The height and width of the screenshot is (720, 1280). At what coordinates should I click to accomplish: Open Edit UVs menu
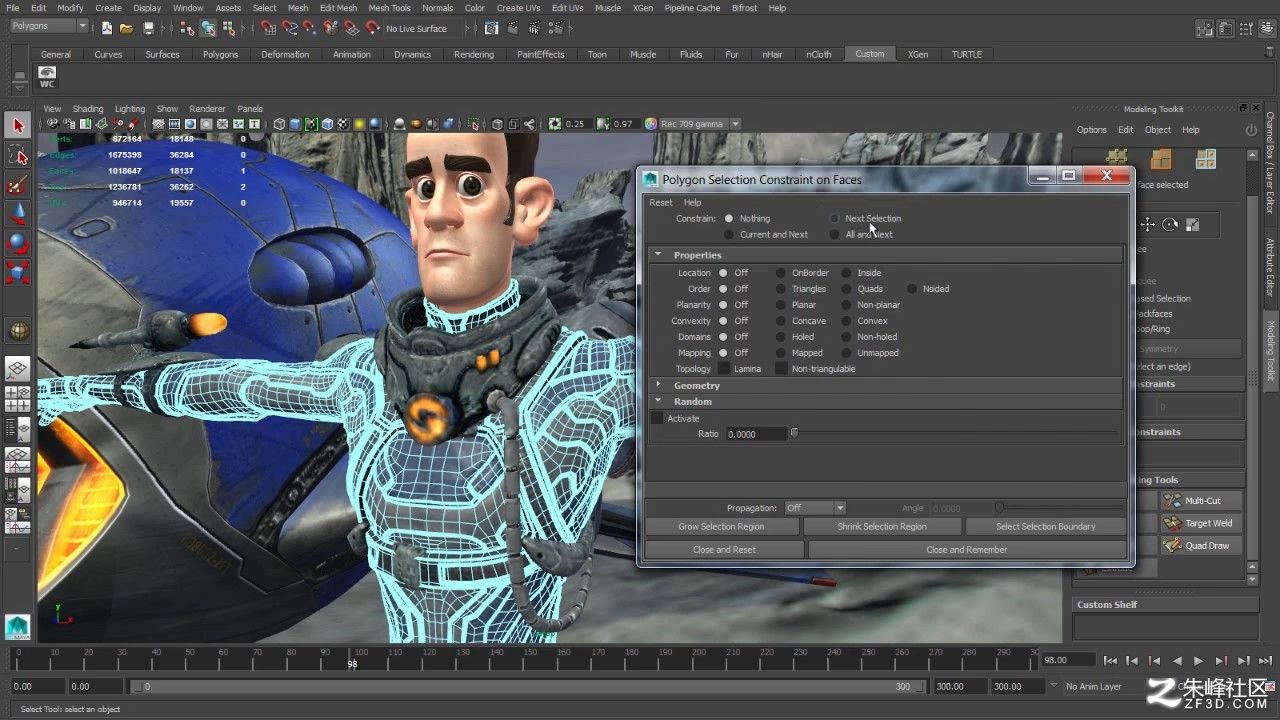tap(567, 8)
